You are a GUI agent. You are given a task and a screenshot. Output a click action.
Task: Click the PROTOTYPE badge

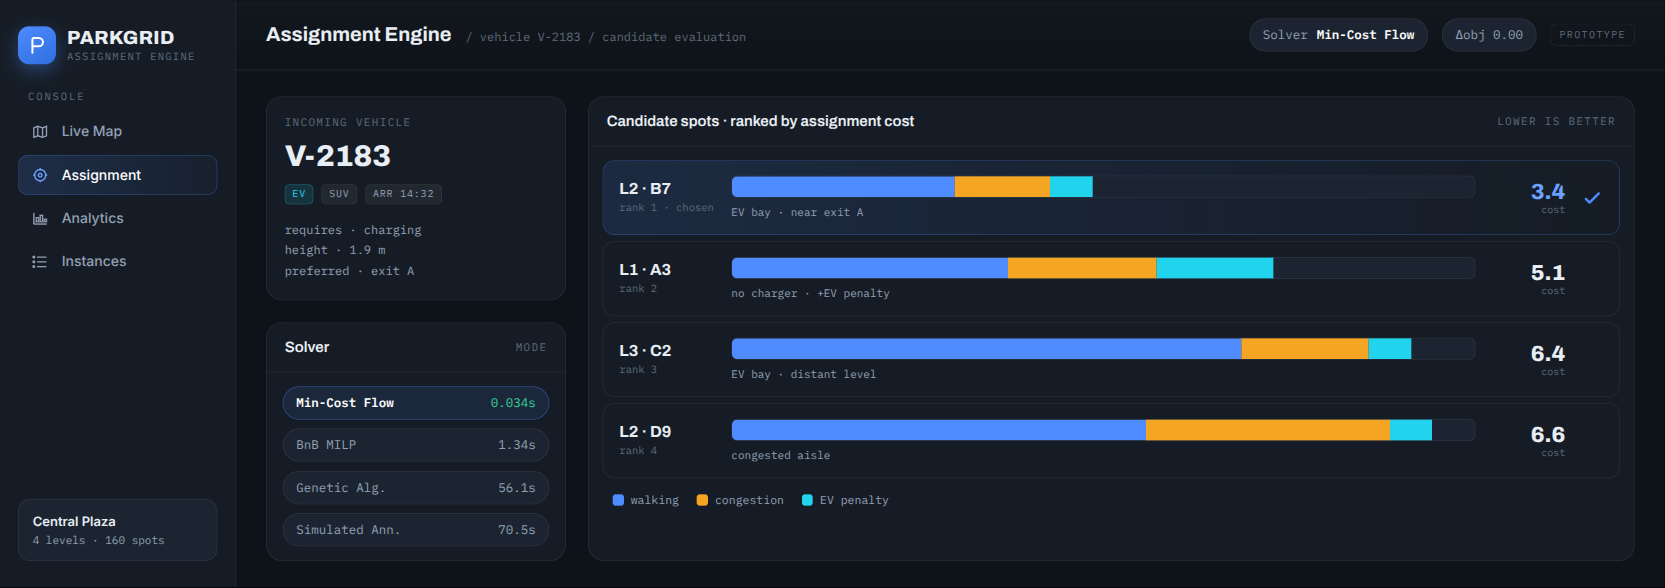coord(1592,35)
